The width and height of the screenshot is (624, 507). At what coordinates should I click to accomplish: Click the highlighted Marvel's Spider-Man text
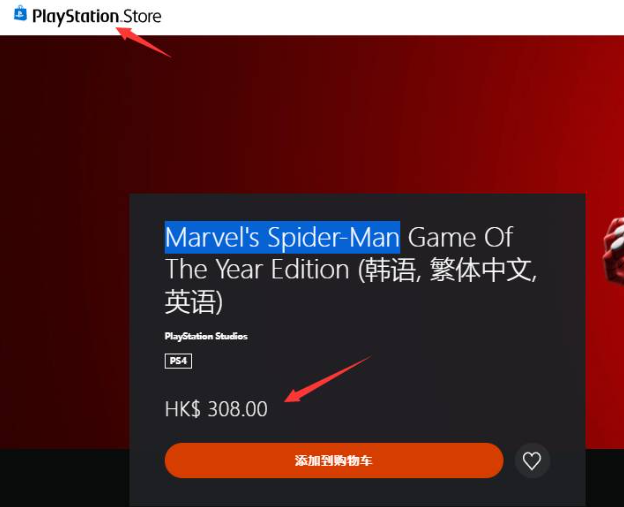pos(283,237)
